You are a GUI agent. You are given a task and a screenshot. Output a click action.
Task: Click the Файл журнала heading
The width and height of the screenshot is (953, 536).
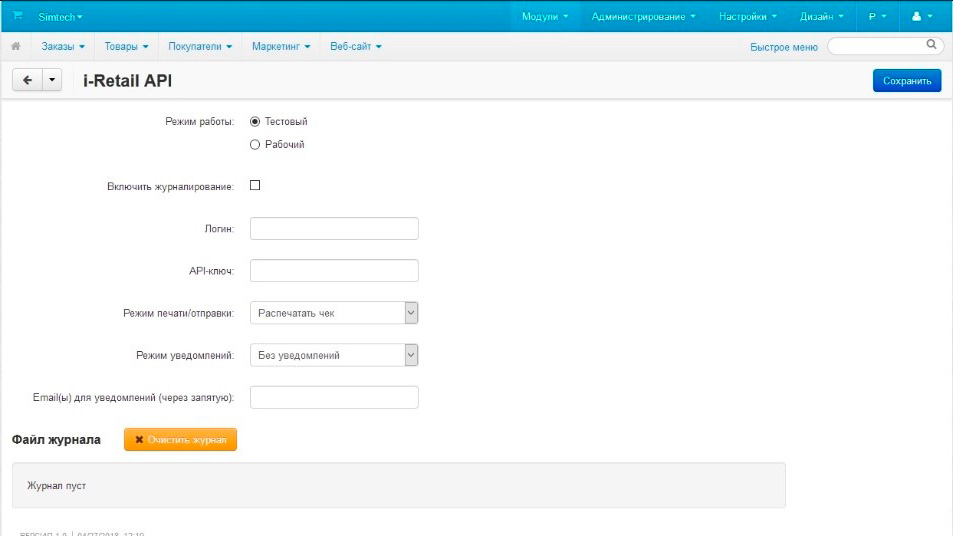(x=56, y=440)
